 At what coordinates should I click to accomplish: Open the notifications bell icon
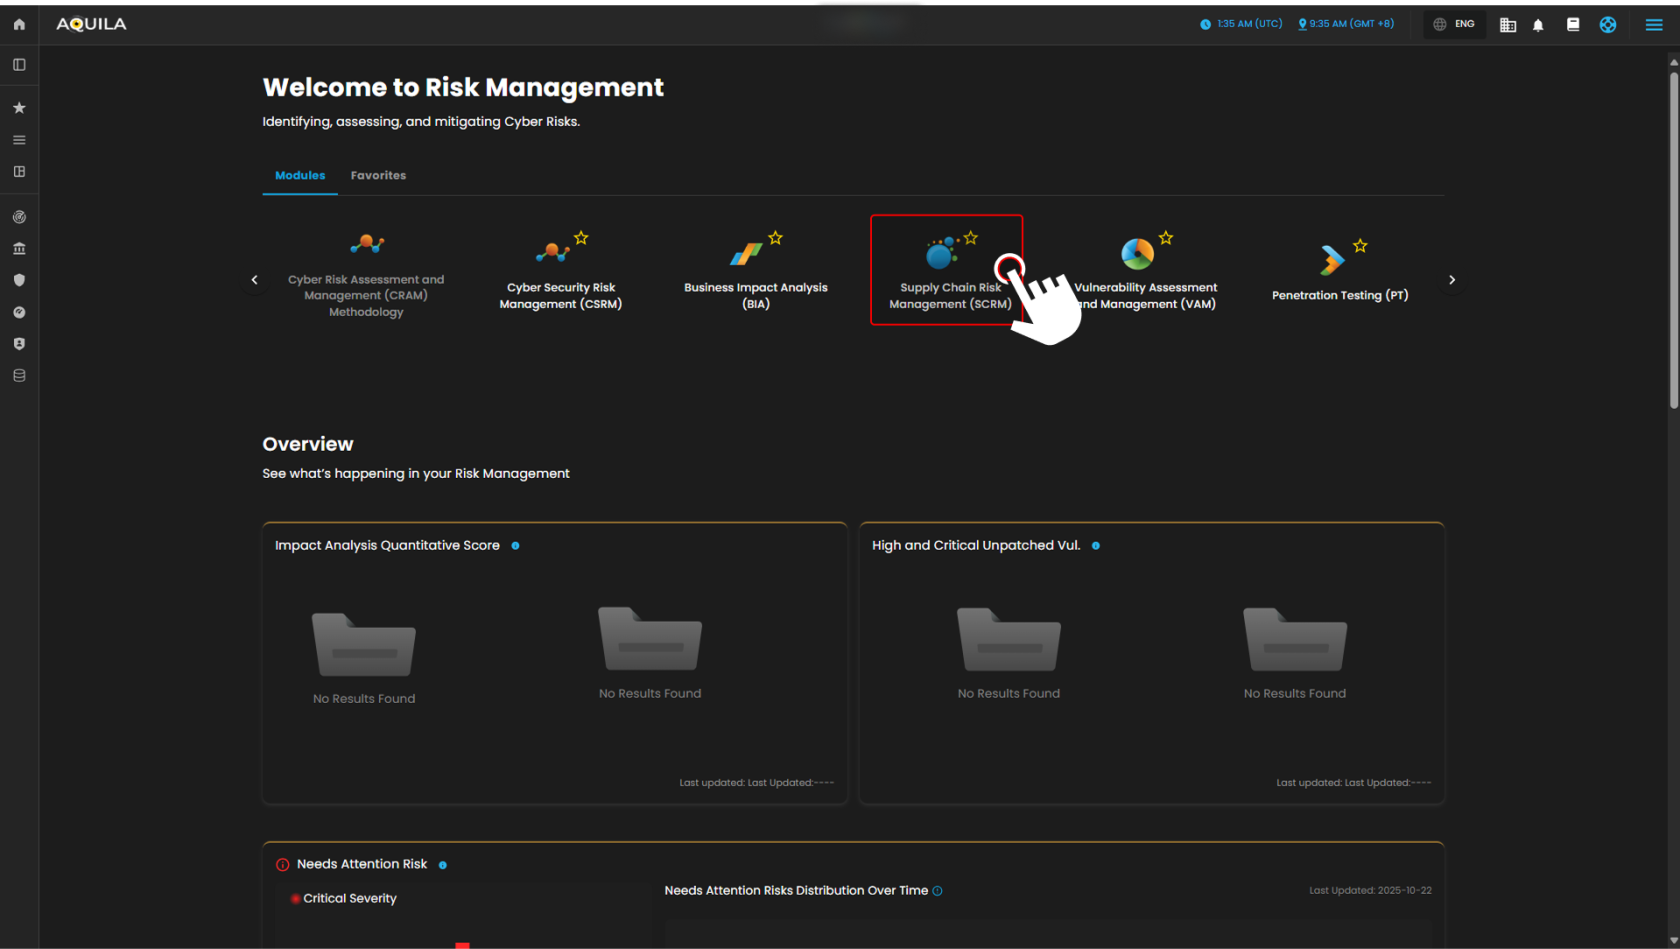pos(1538,25)
